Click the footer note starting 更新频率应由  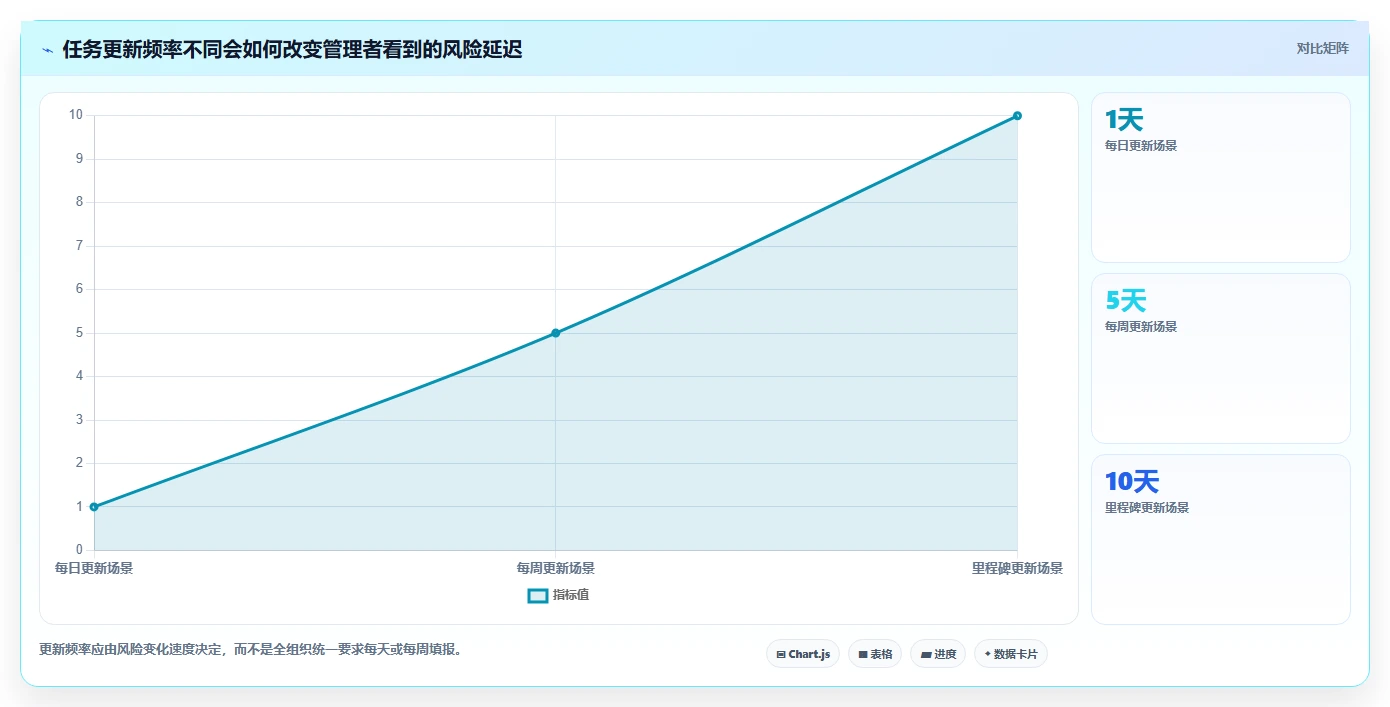pos(250,649)
